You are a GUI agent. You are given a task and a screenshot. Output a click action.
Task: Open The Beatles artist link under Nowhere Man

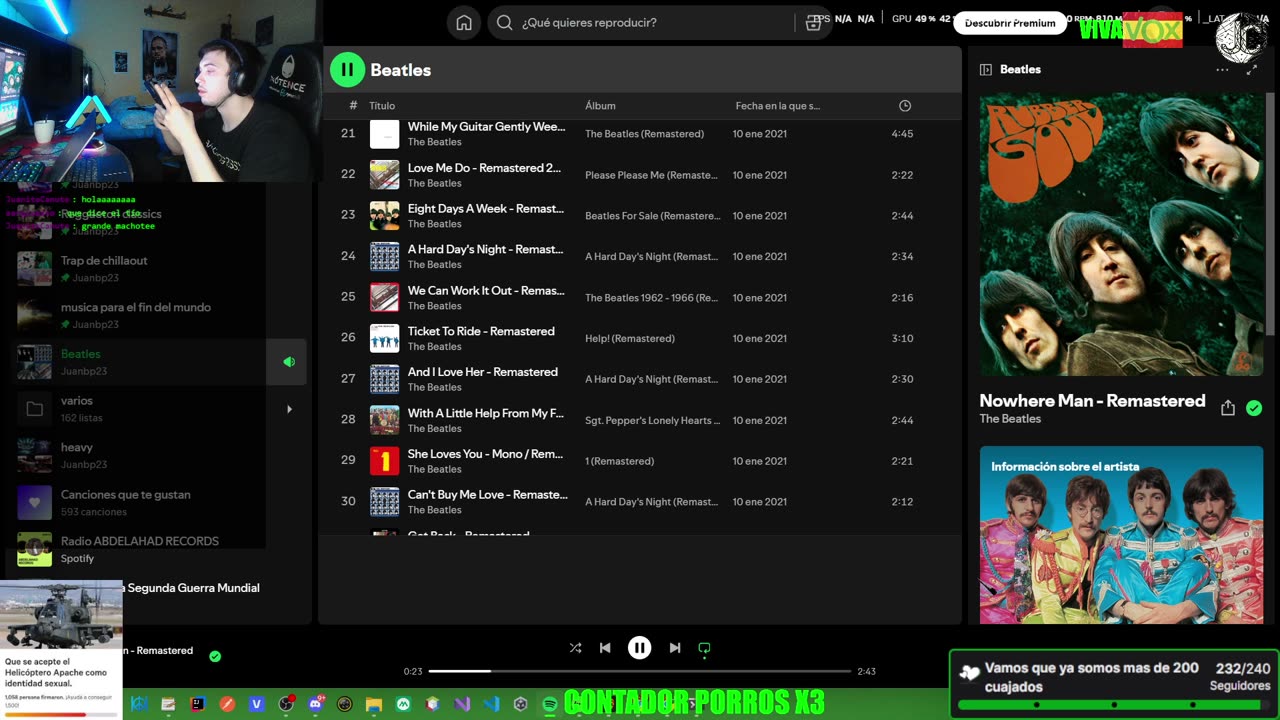tap(1010, 419)
